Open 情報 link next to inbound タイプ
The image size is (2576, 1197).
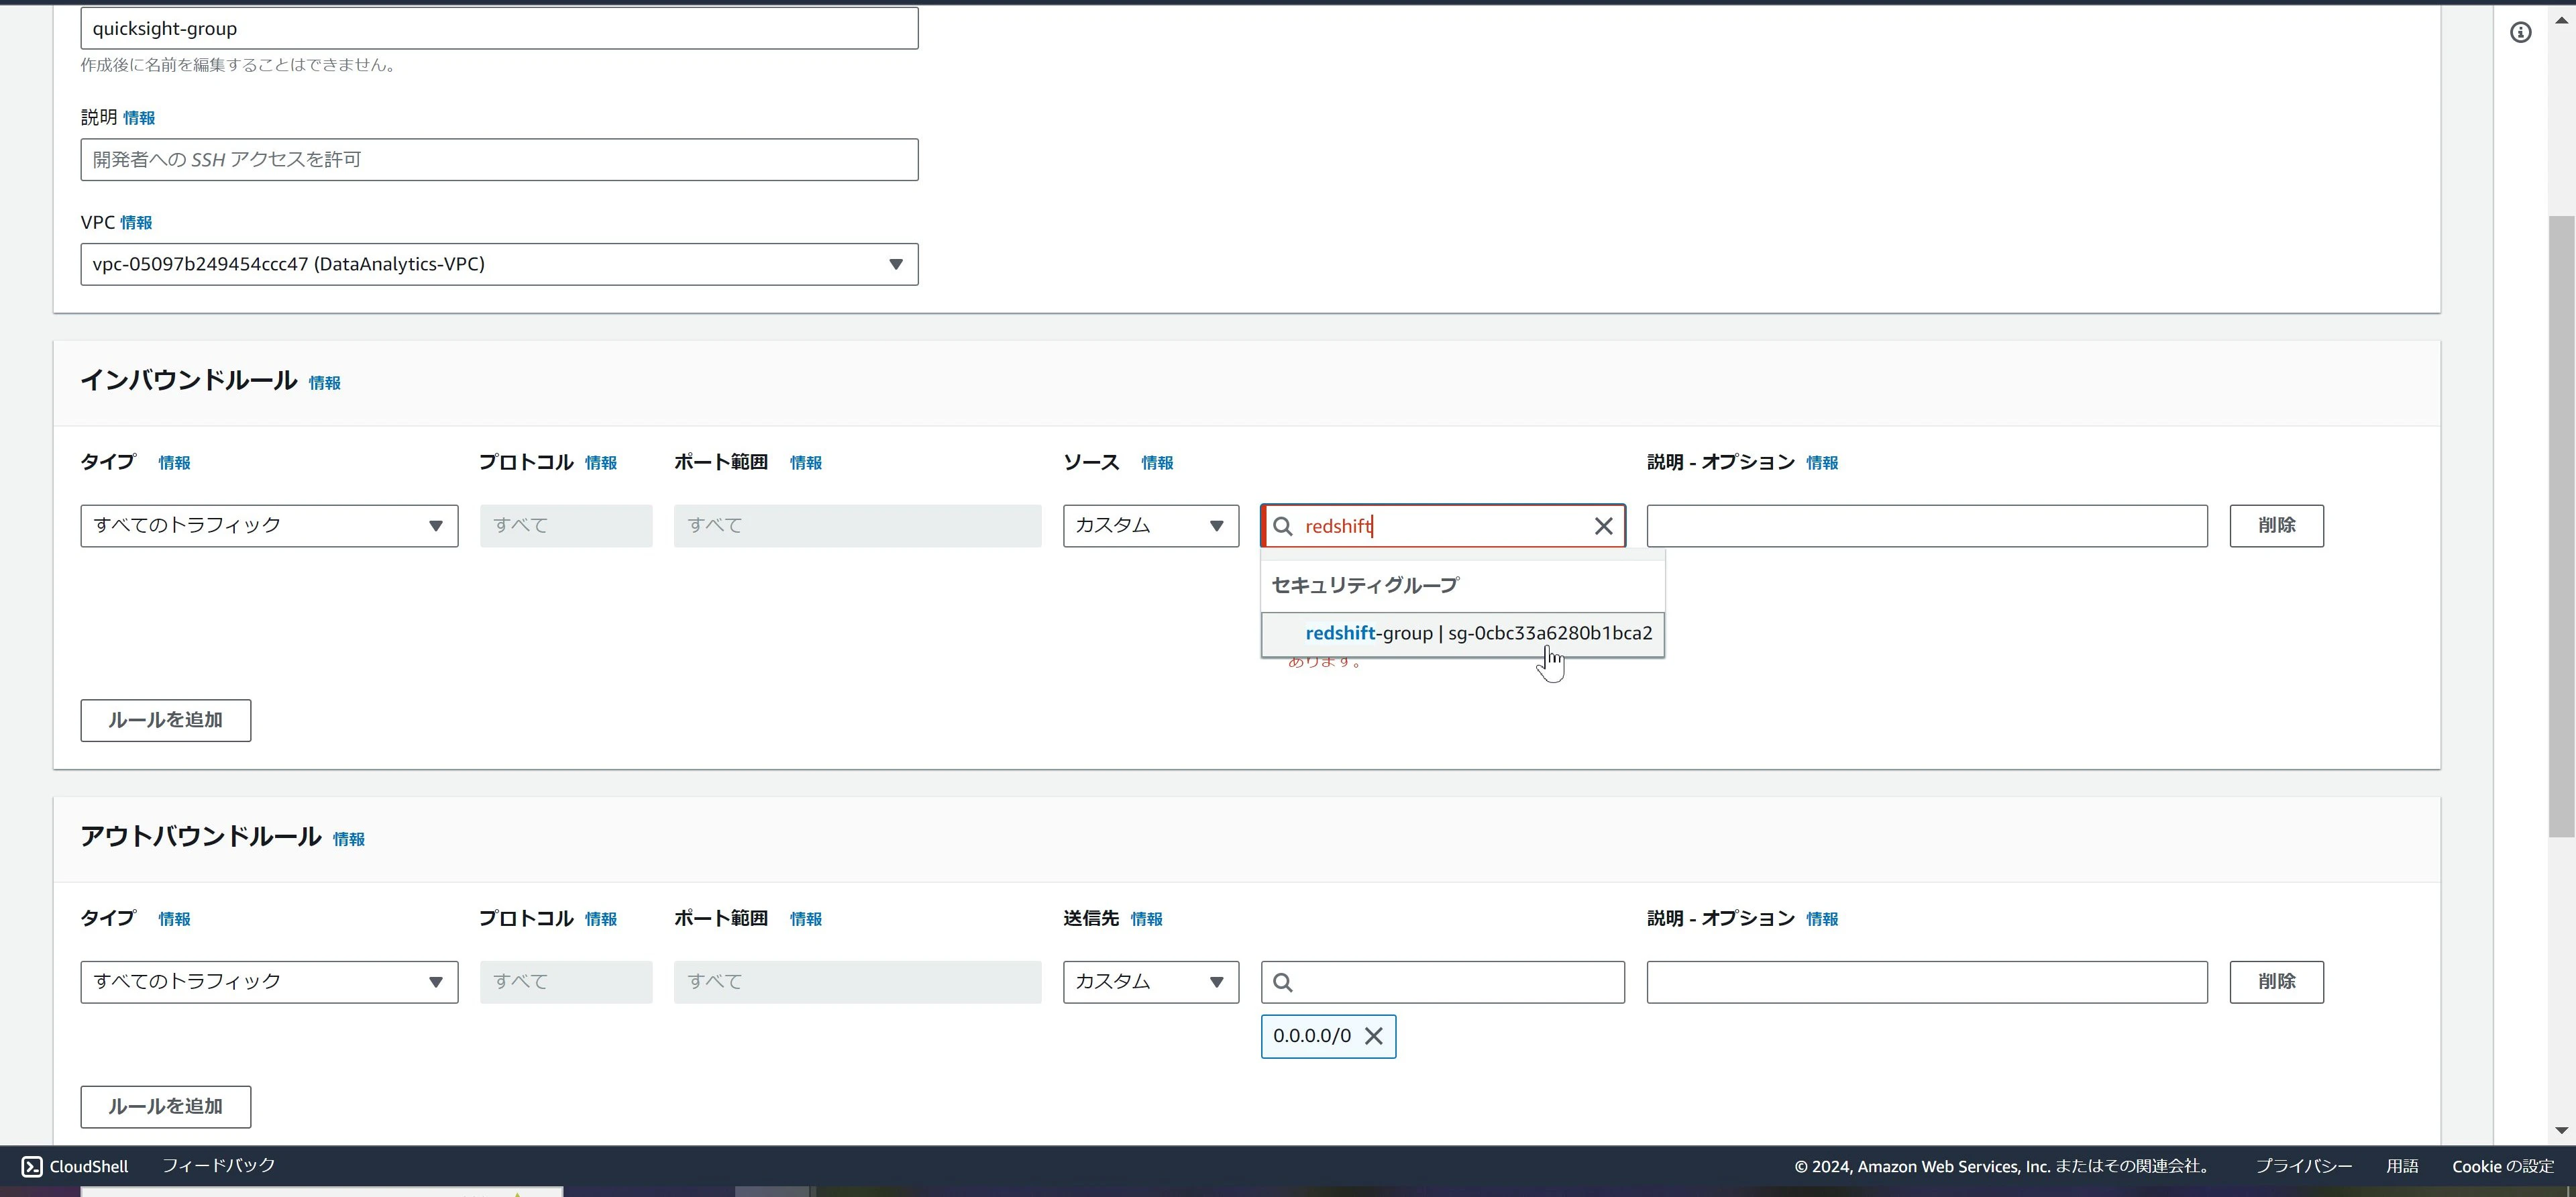pos(174,463)
